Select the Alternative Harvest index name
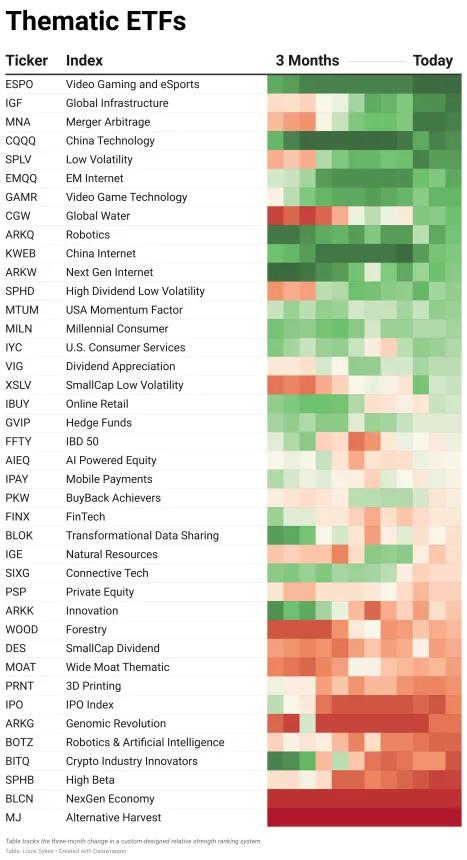Image resolution: width=467 pixels, height=860 pixels. [114, 818]
